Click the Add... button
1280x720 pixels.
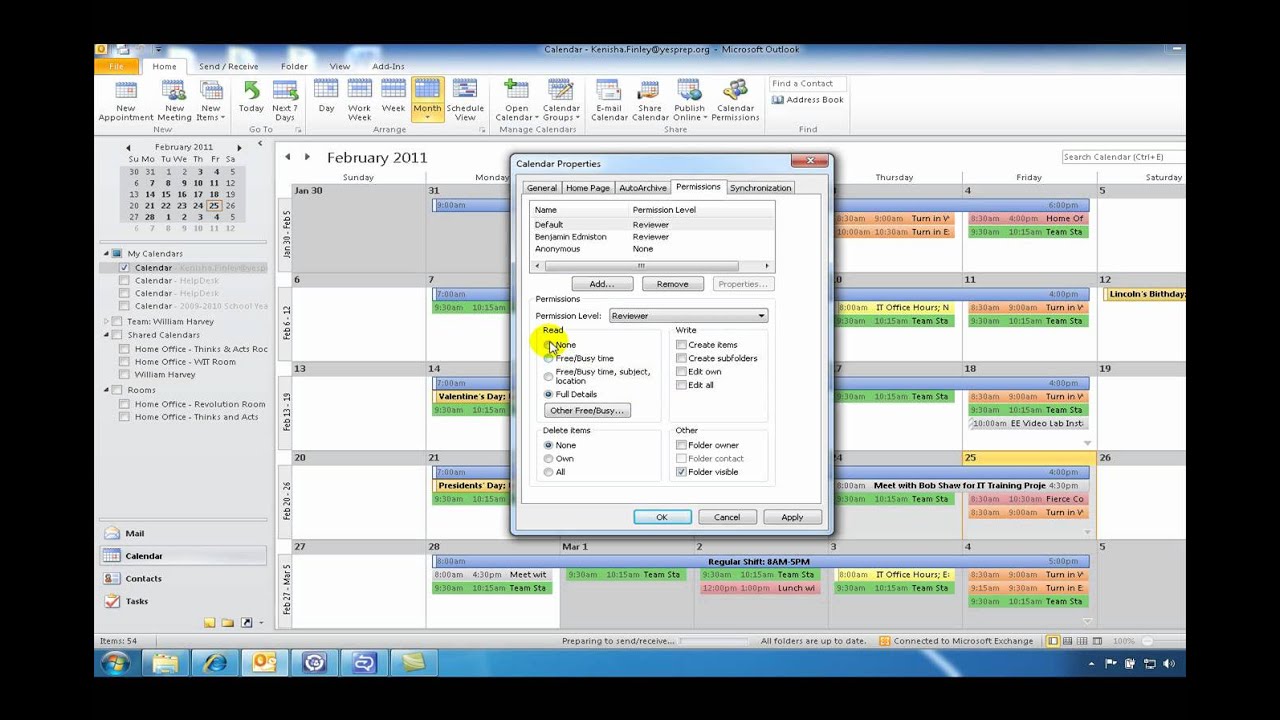click(x=602, y=284)
